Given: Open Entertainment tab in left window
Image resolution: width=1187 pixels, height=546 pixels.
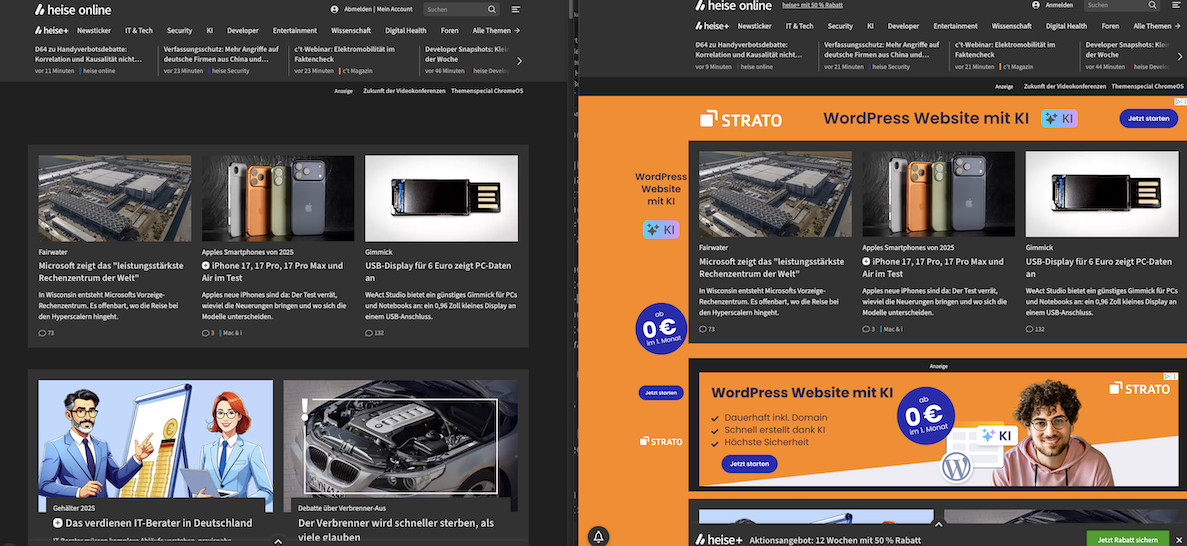Looking at the screenshot, I should 294,30.
